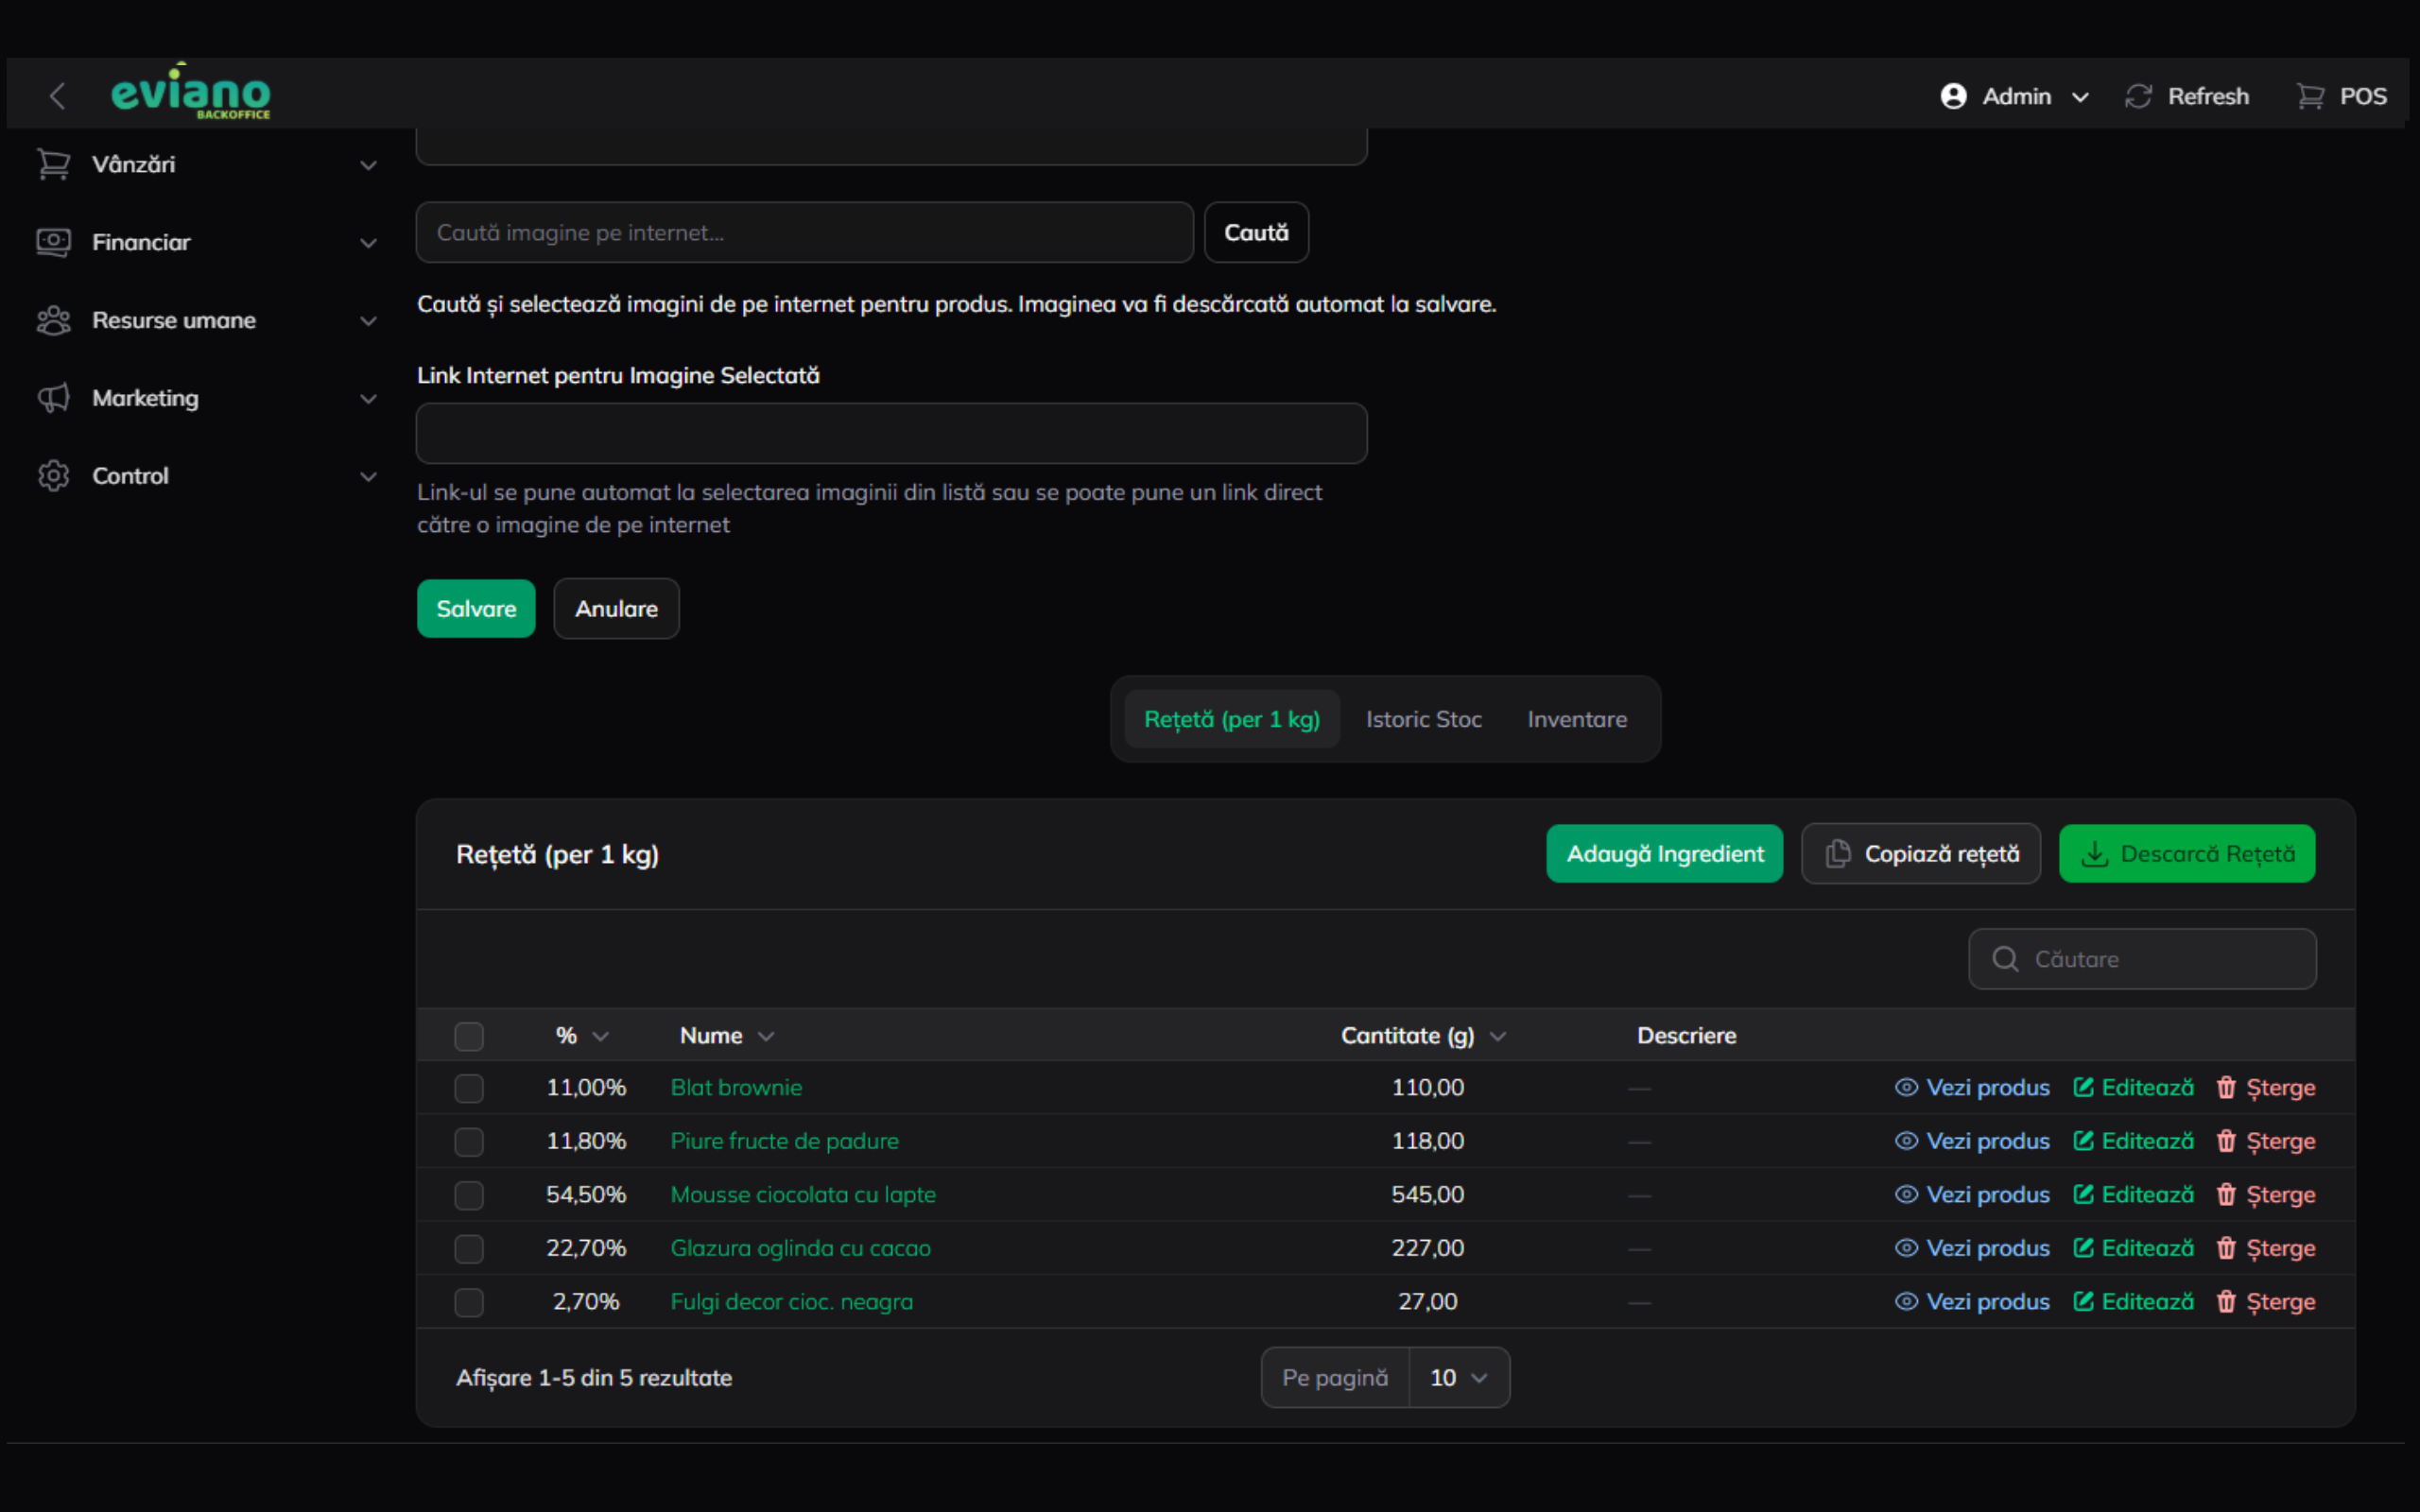
Task: Expand the Resurse umane sidebar chevron
Action: 368,321
